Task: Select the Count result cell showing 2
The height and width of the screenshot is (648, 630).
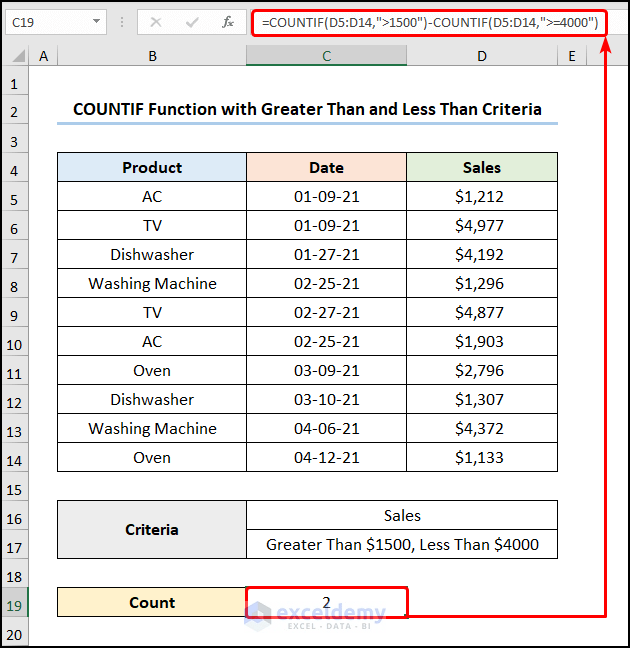Action: click(327, 603)
